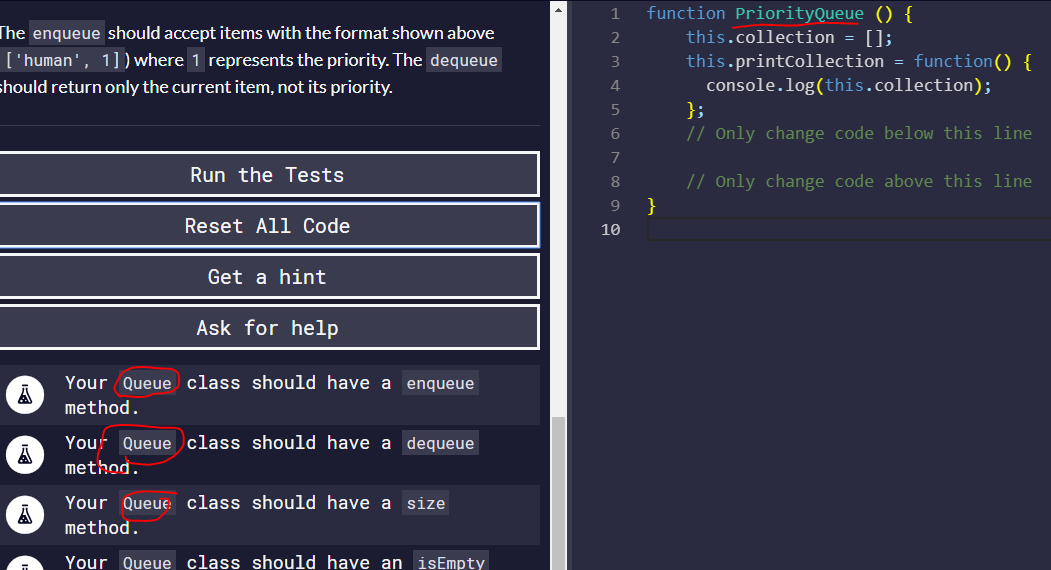This screenshot has height=570, width=1051.
Task: Click 'this.collection = [];' code line
Action: [x=789, y=38]
